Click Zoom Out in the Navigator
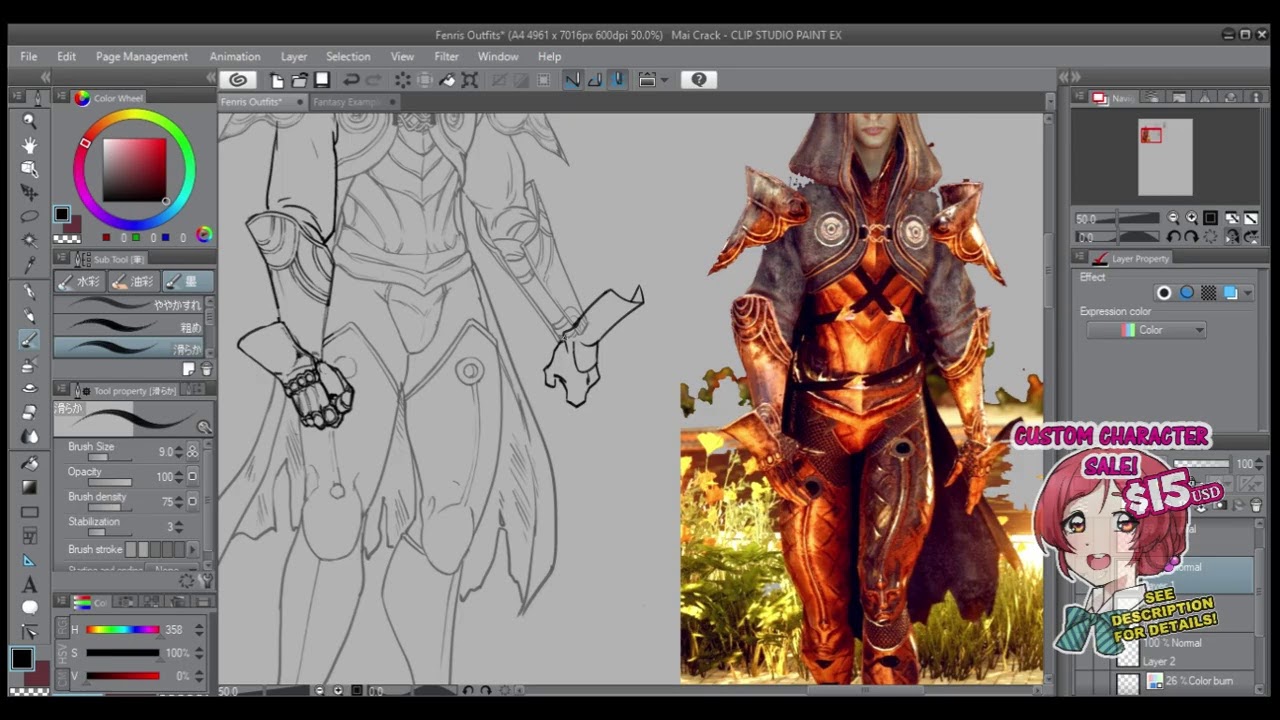 coord(1173,218)
